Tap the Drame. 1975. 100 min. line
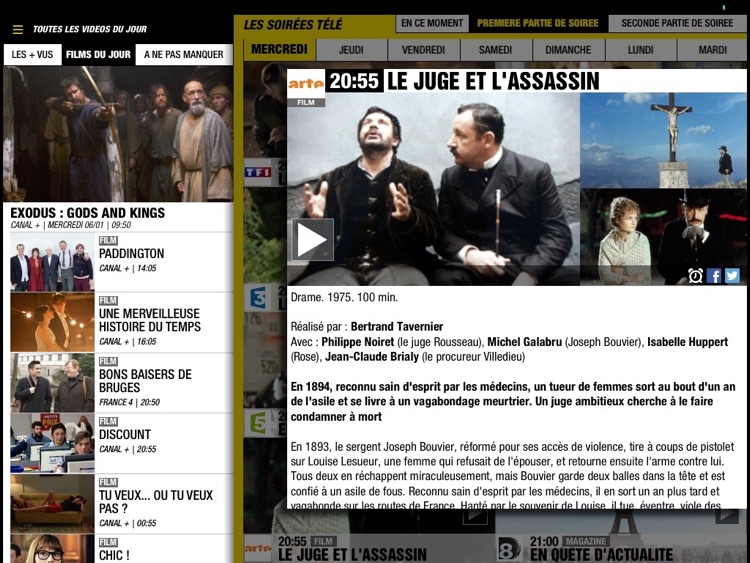This screenshot has width=750, height=563. pyautogui.click(x=344, y=298)
